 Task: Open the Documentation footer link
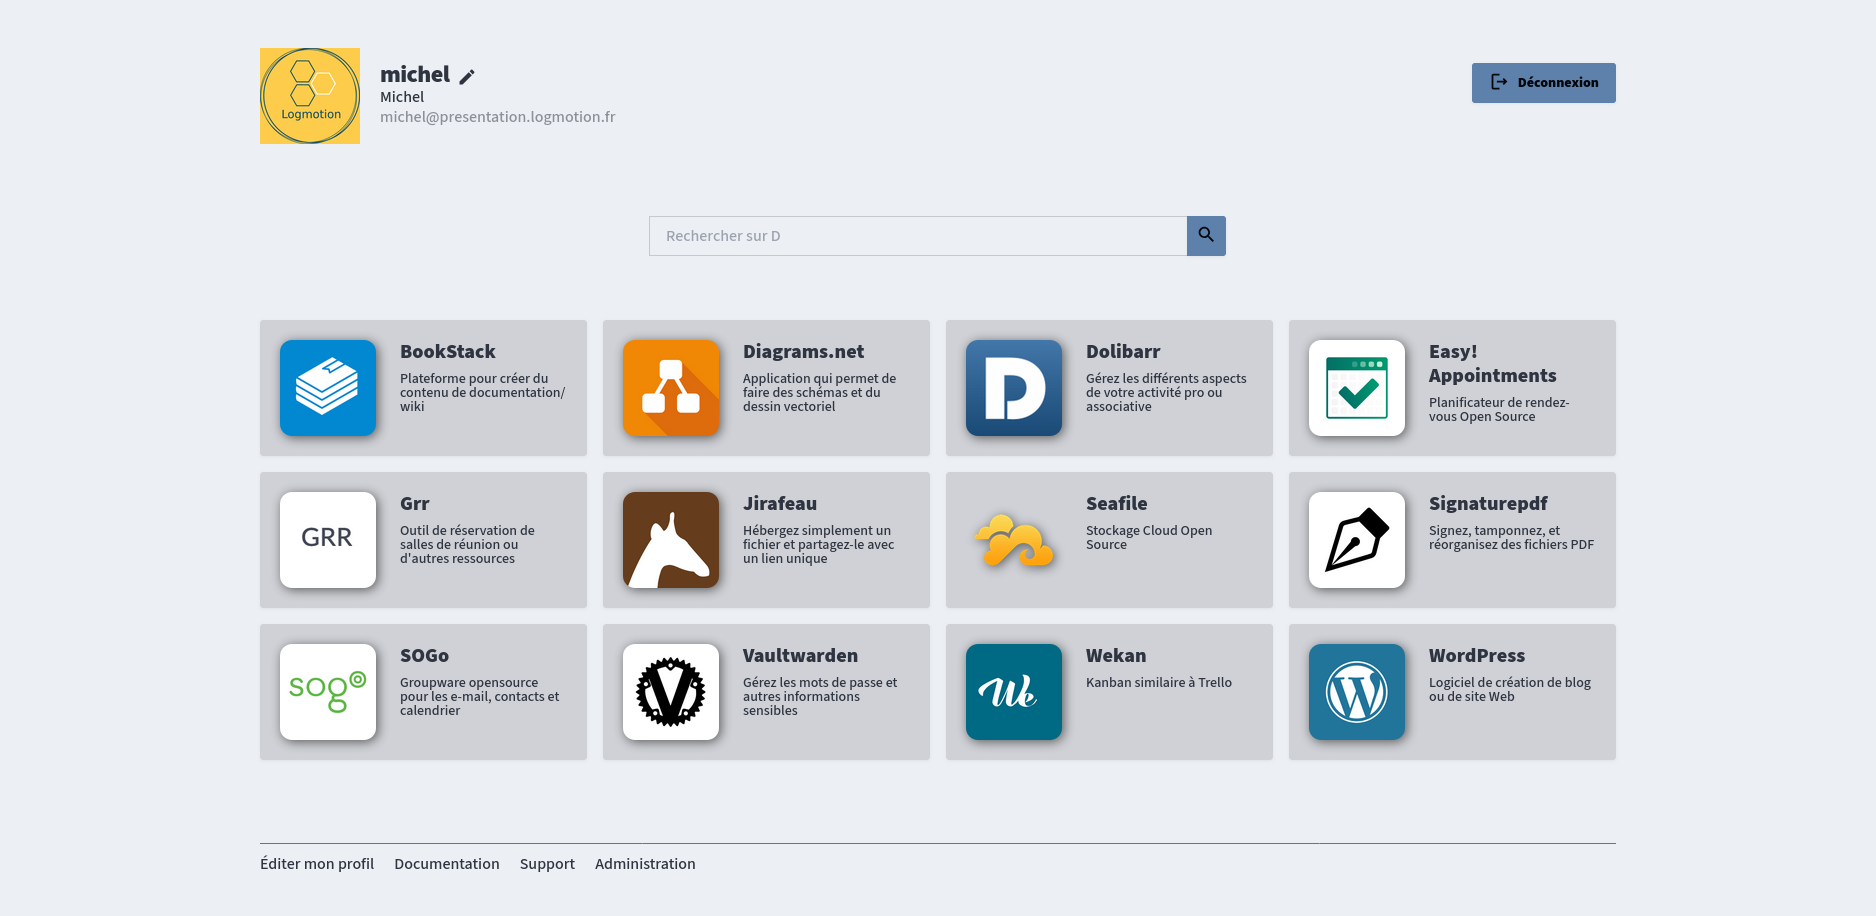pos(447,864)
